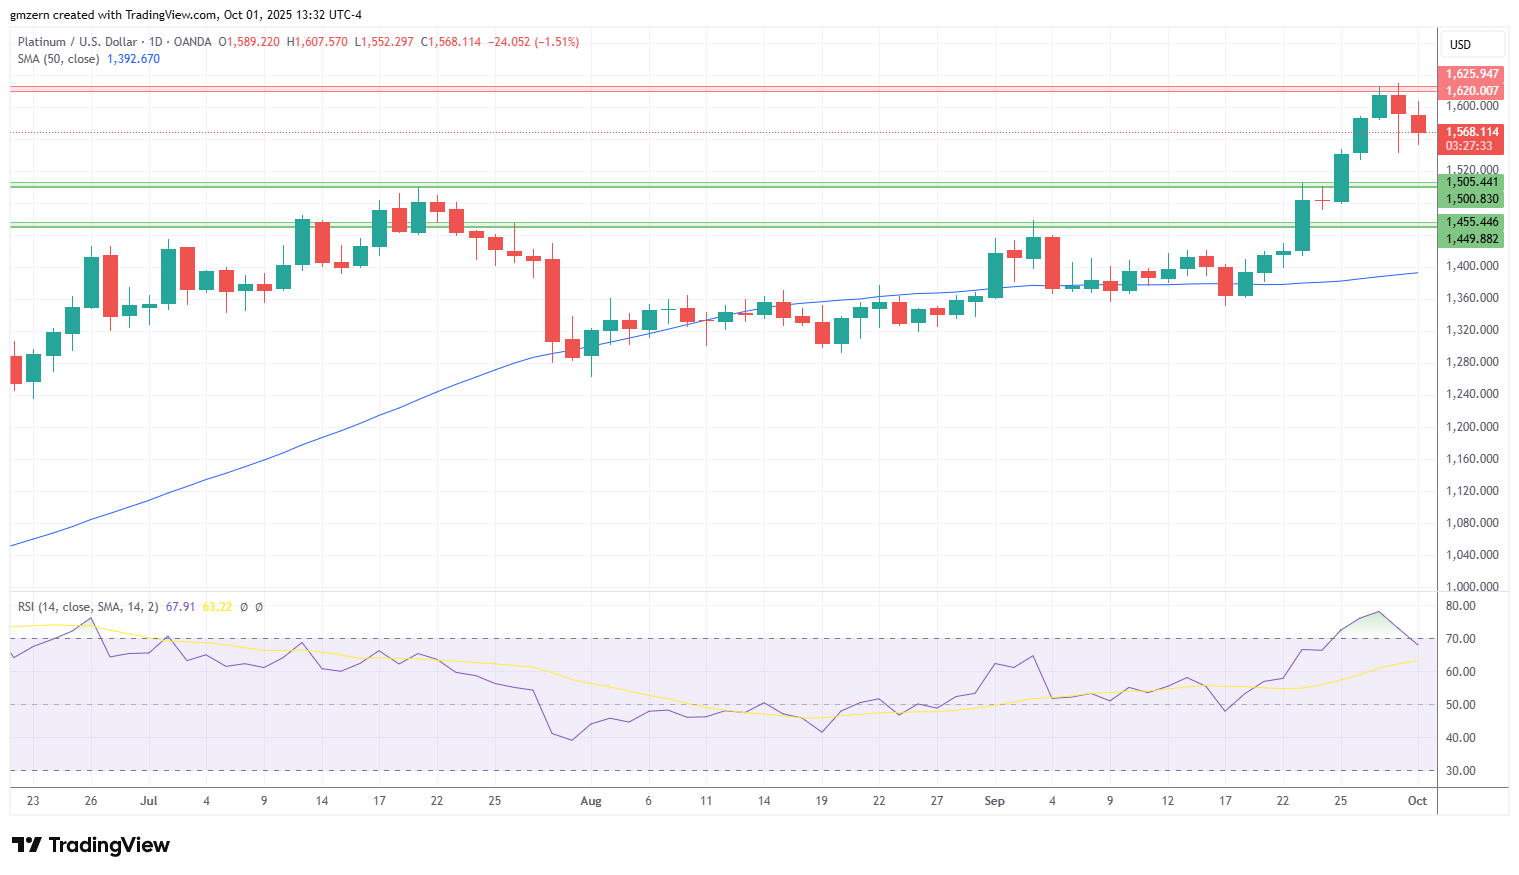Viewport: 1519px width, 875px height.
Task: Click the RSI moving average value 63.22
Action: (x=217, y=607)
